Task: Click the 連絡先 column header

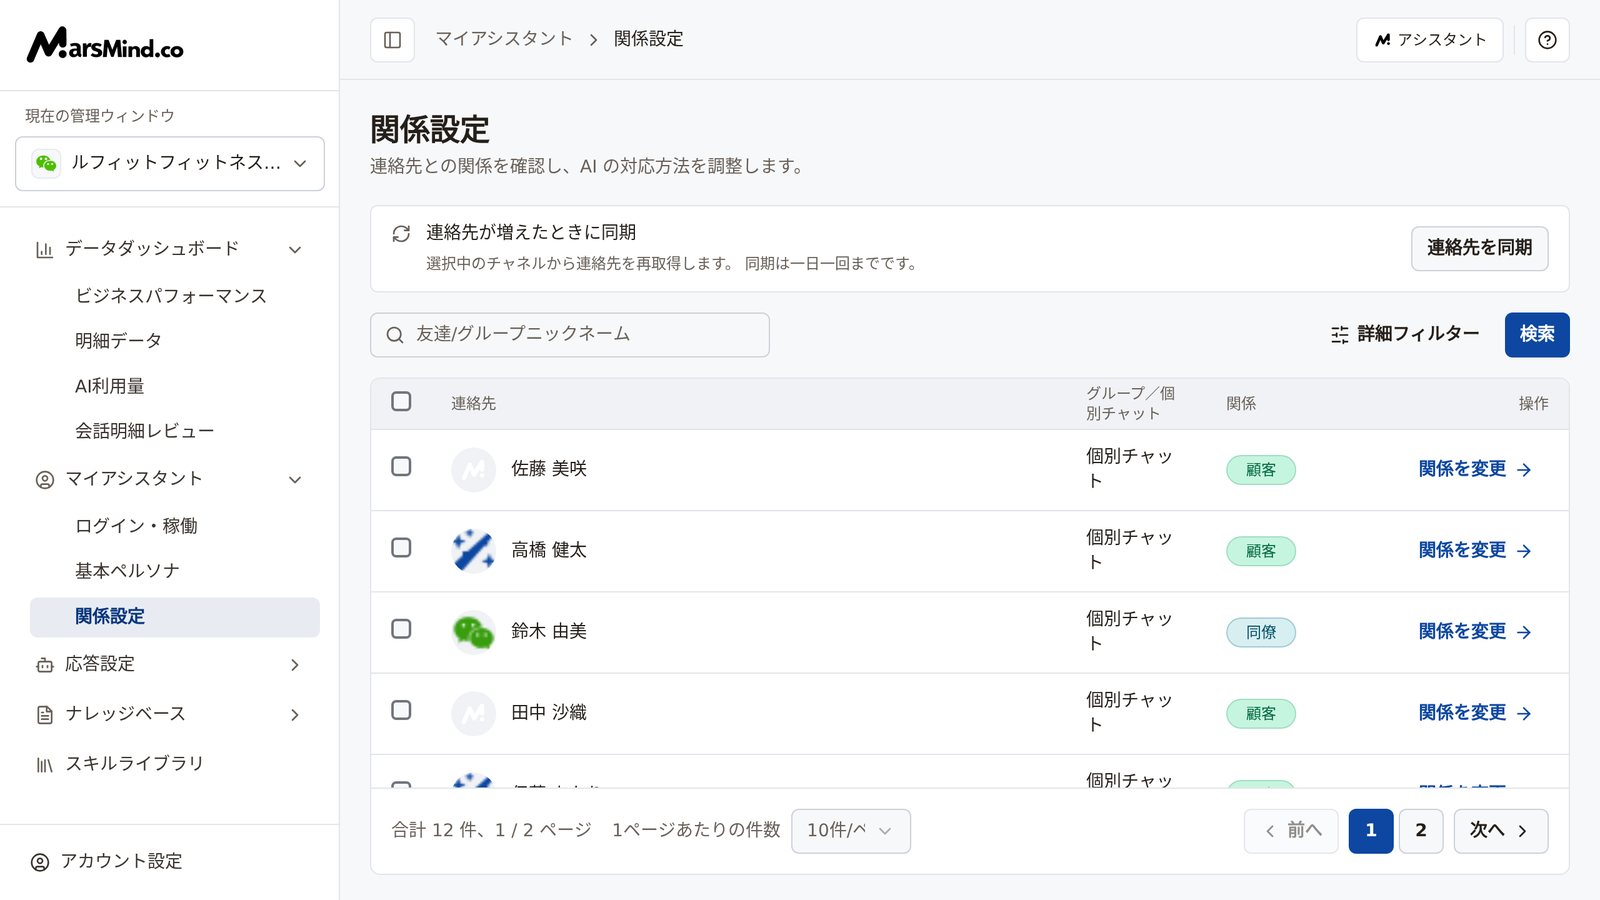Action: coord(473,404)
